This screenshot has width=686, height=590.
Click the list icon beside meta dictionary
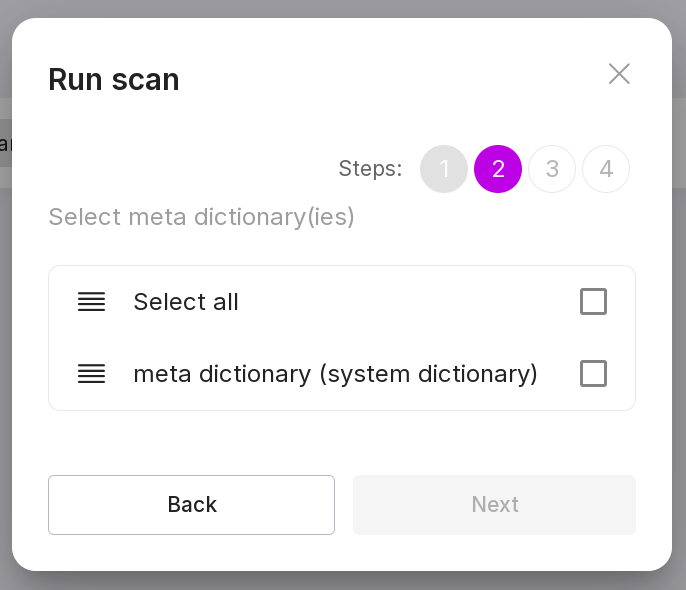coord(91,374)
